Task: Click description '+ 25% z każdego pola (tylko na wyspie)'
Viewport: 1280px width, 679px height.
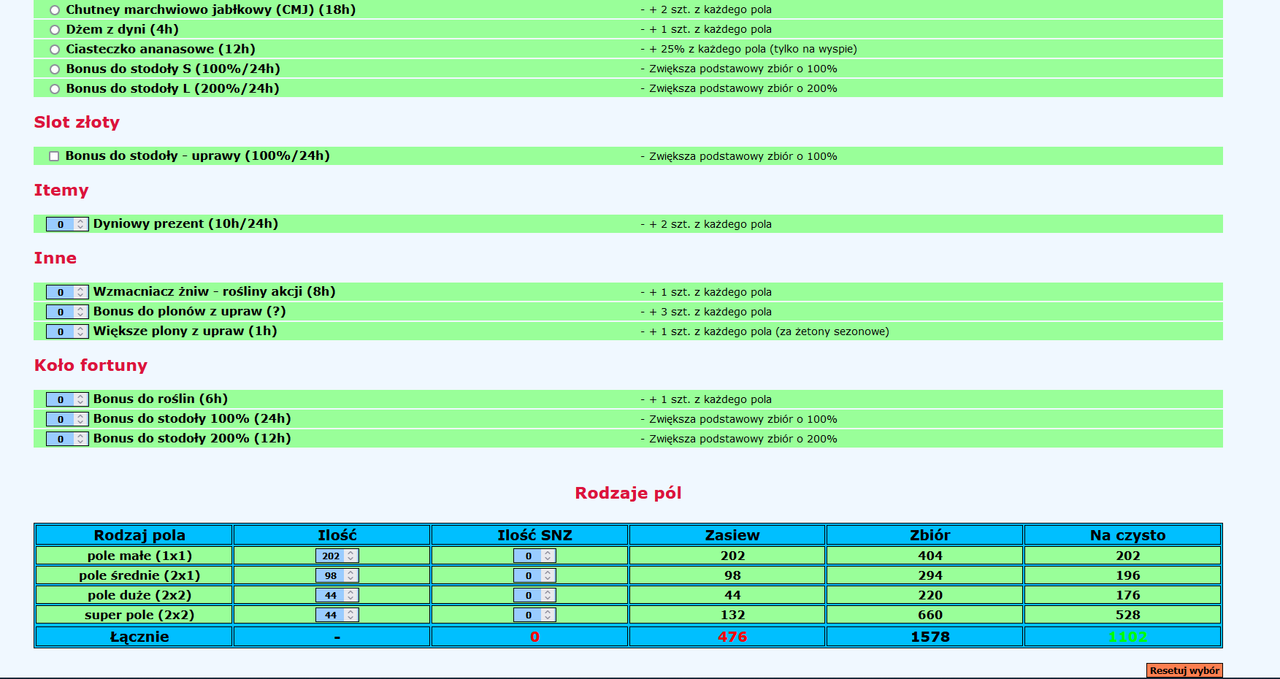Action: (x=749, y=49)
